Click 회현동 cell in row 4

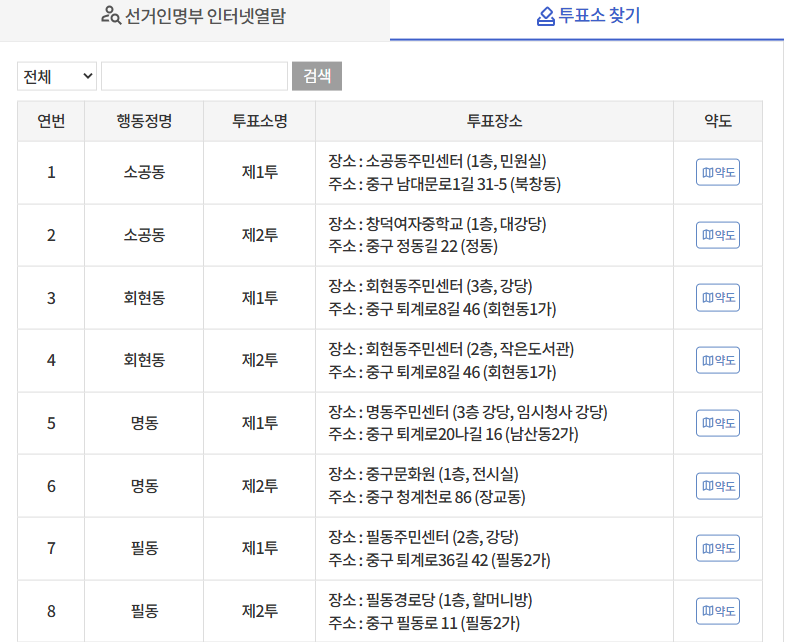coord(144,361)
